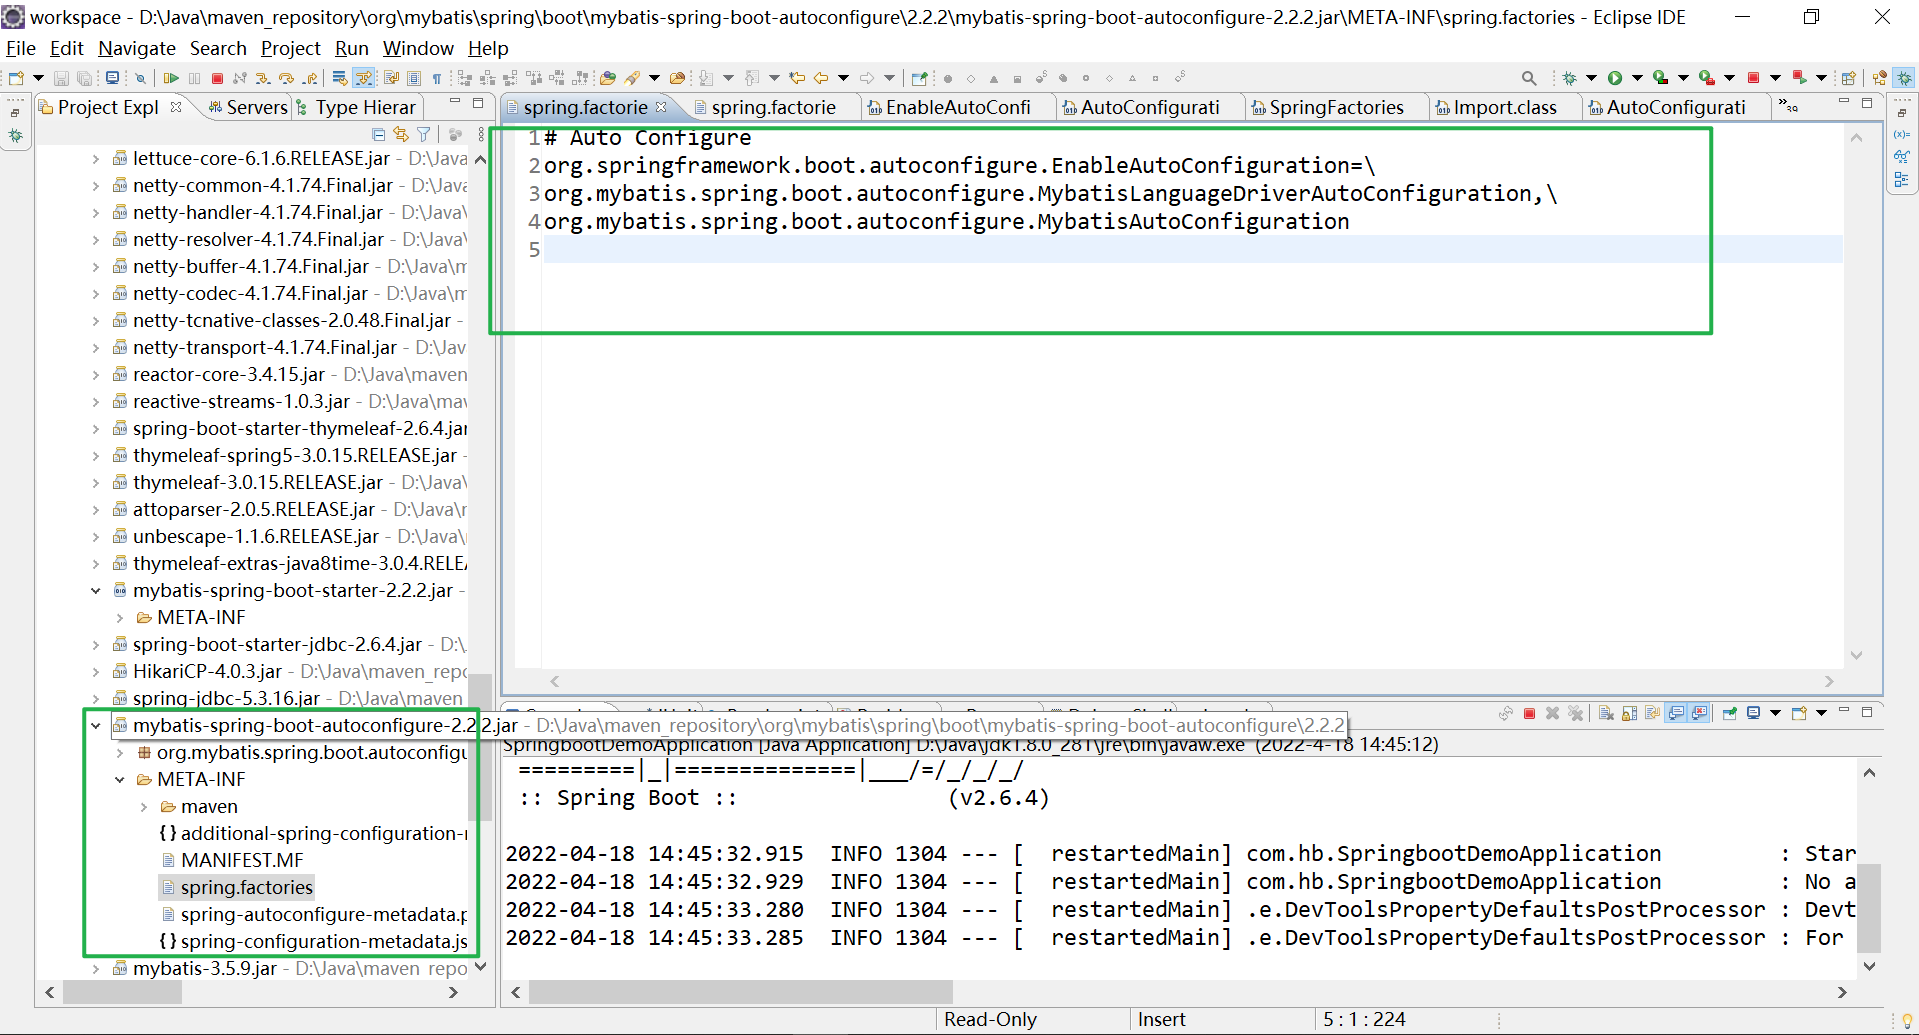Click Project Explorer horizontal scrollbar

tap(122, 992)
